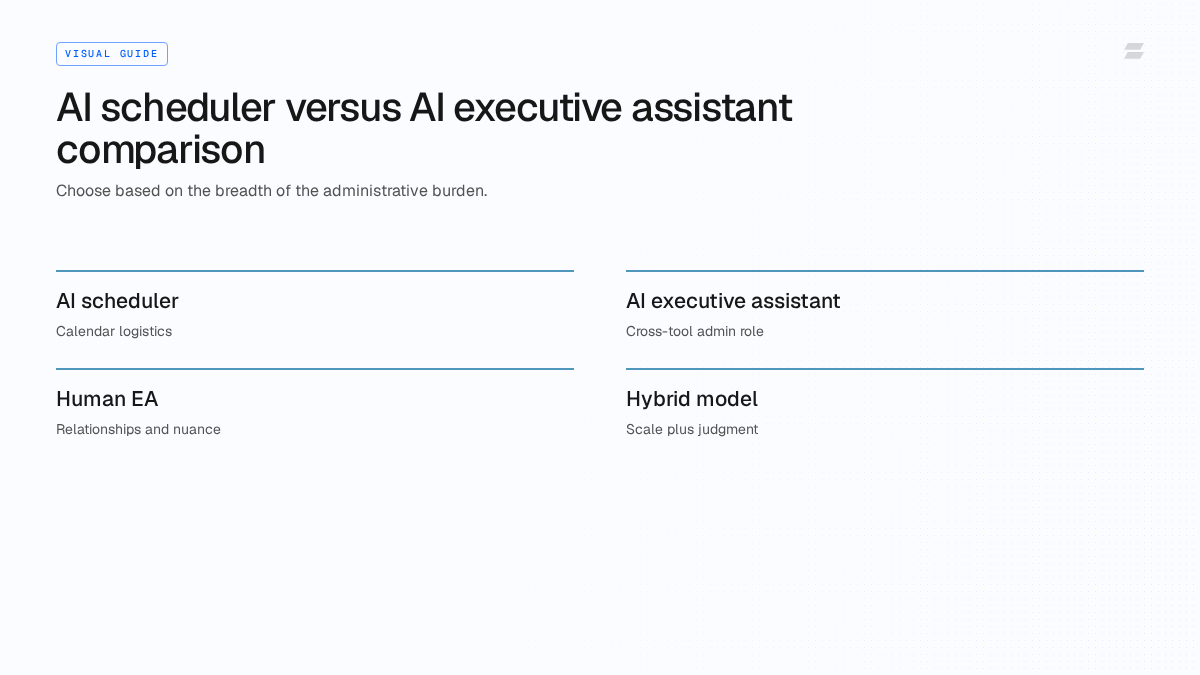This screenshot has width=1200, height=675.
Task: Click the 'Calendar logistics' description
Action: coord(114,332)
